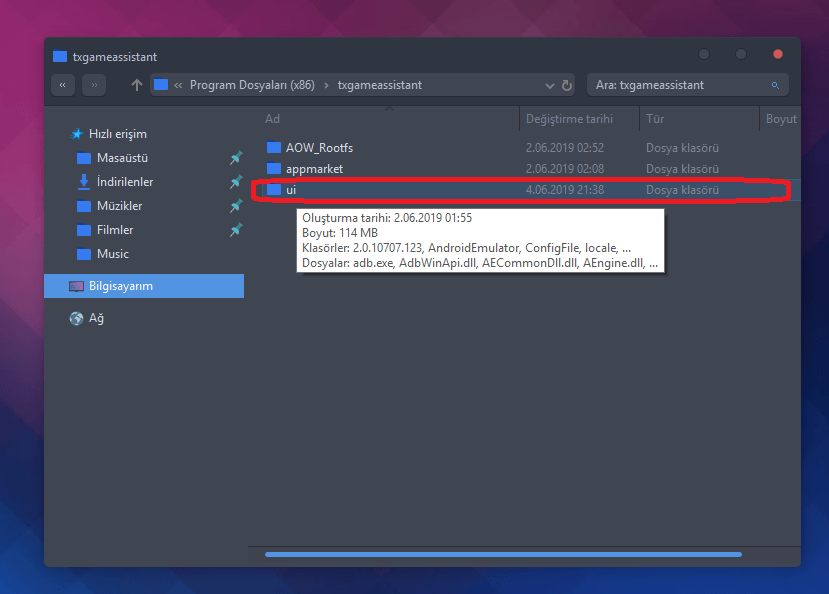Click the pin icon next to İndirilenler

point(236,182)
